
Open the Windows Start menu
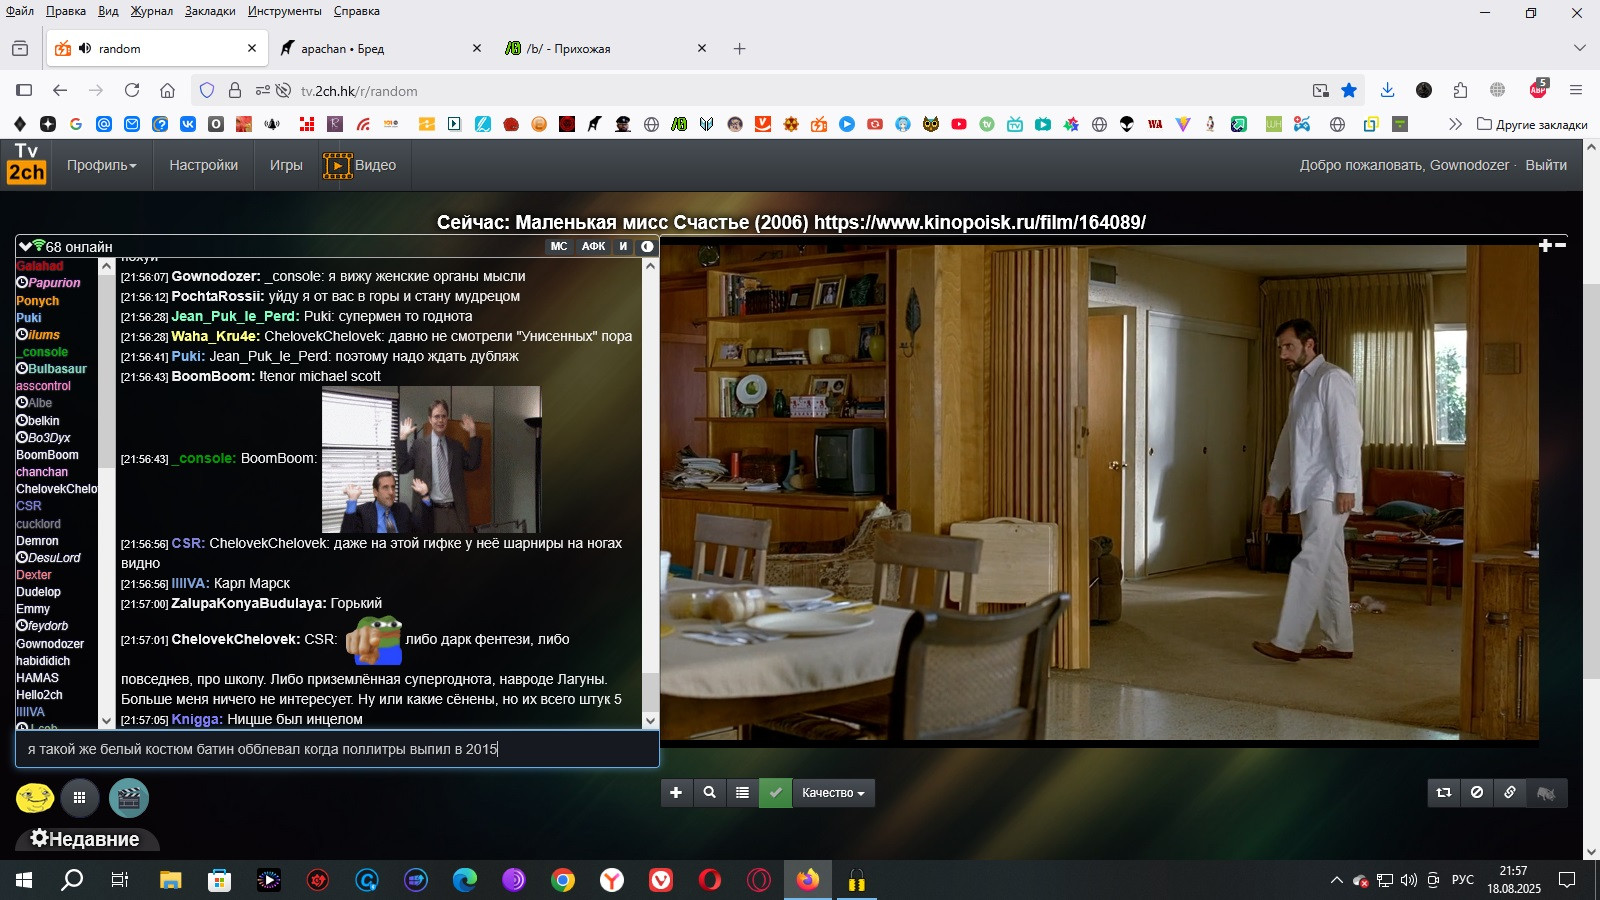point(24,880)
